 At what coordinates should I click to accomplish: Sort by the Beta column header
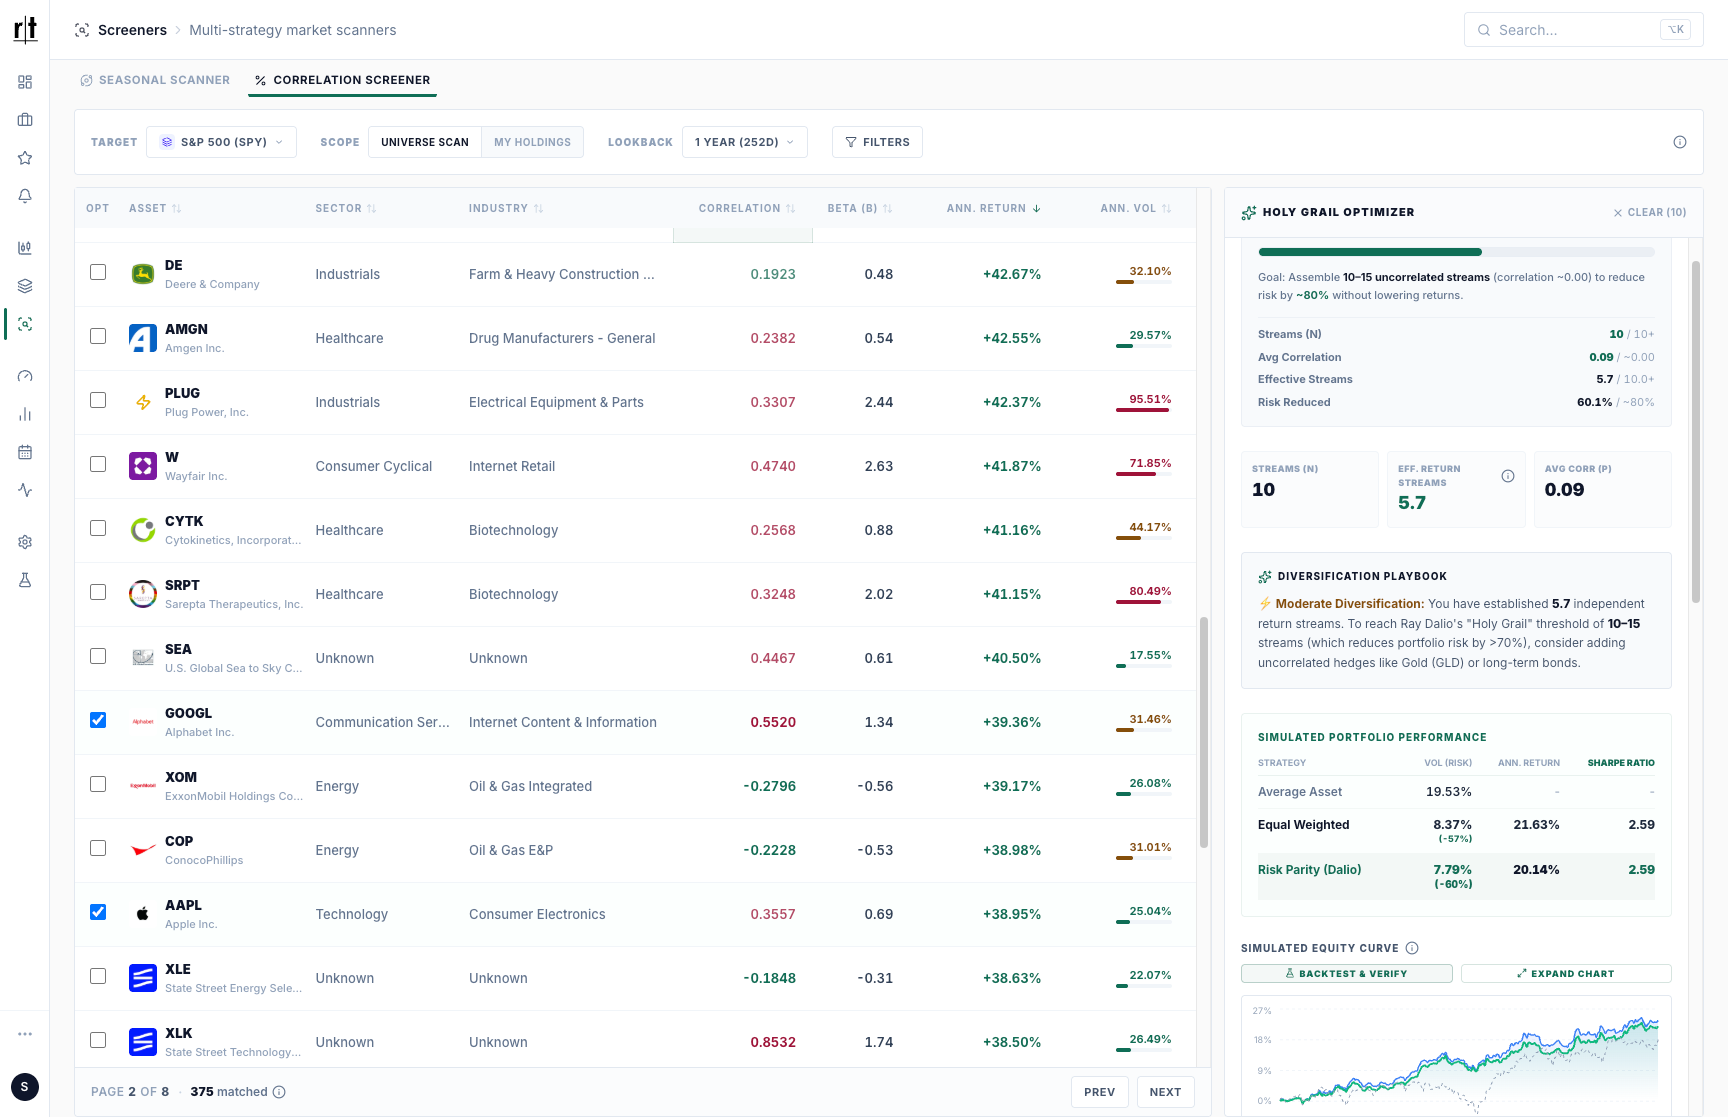(860, 208)
